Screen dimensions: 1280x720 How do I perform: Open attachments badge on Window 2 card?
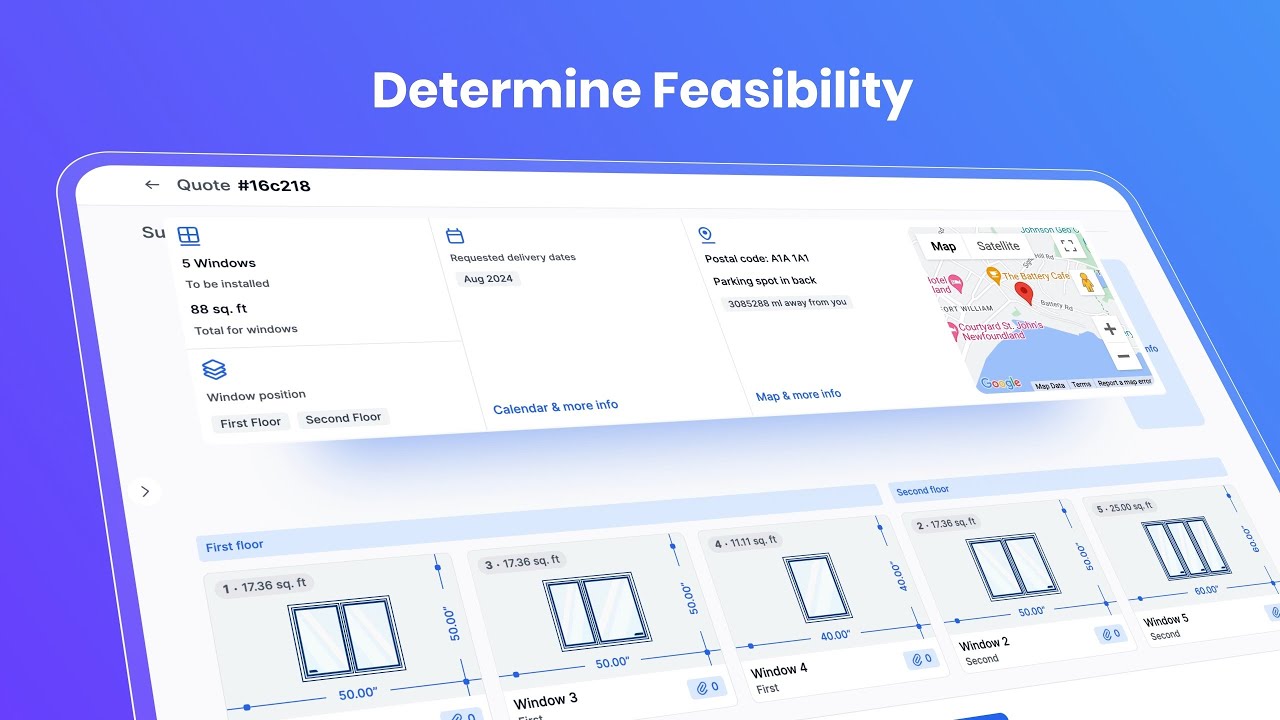(1110, 634)
